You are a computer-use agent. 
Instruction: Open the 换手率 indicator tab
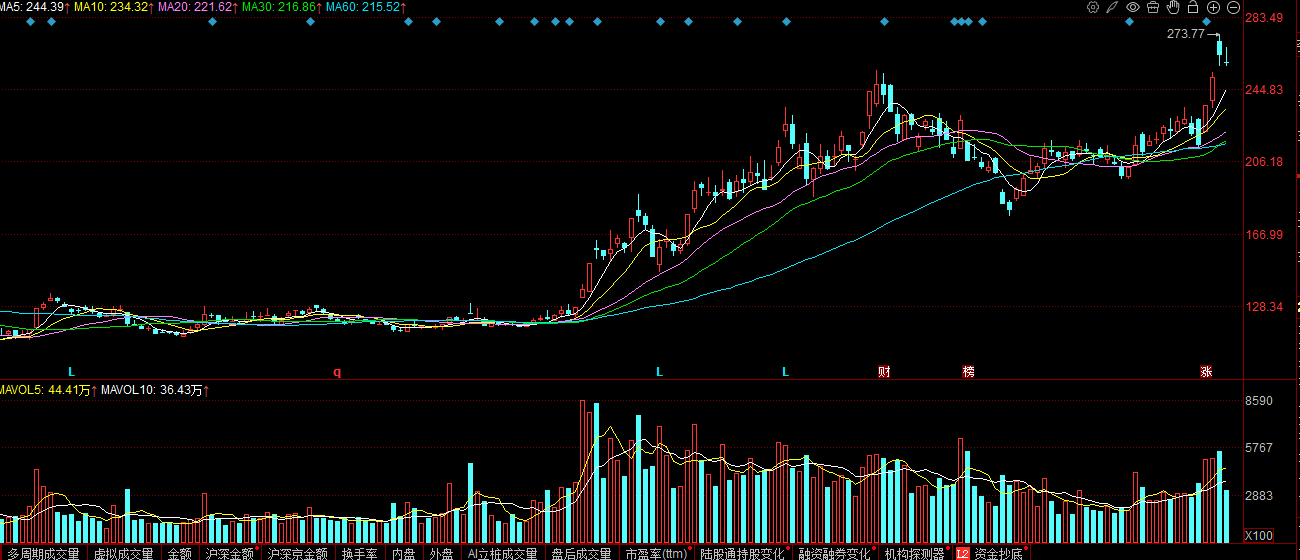[x=360, y=553]
